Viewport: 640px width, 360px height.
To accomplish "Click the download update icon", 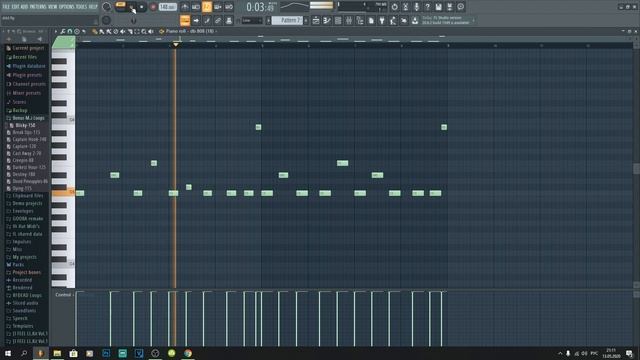I will click(415, 20).
